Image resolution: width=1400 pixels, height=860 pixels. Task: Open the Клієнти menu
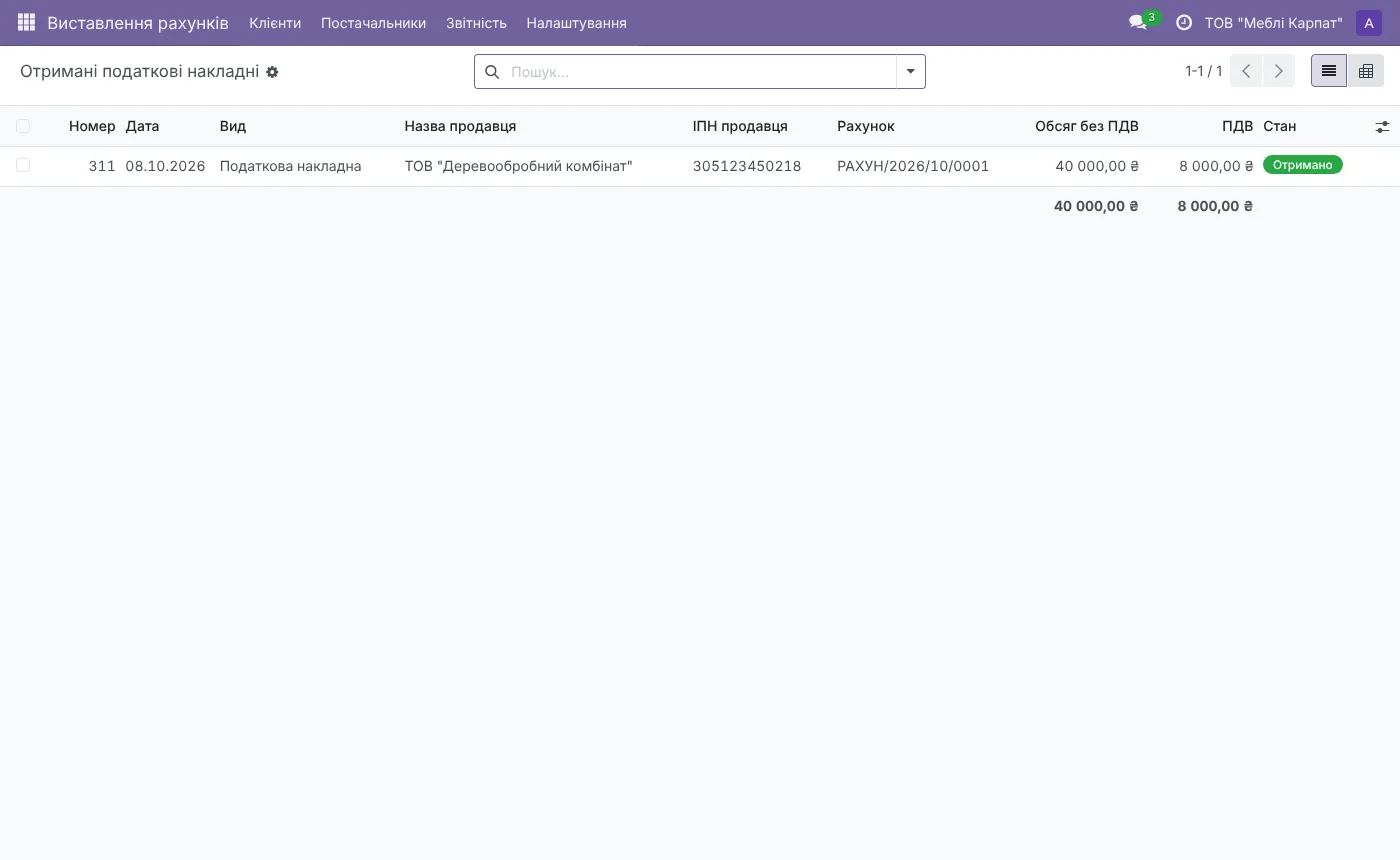point(275,23)
